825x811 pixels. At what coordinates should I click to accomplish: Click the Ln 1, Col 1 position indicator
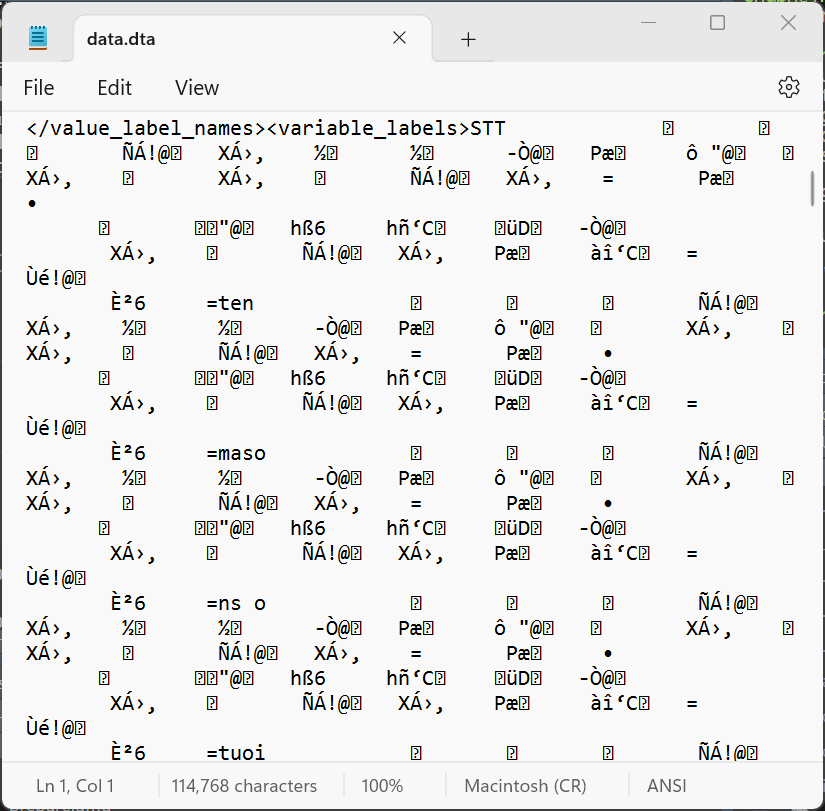click(x=75, y=786)
